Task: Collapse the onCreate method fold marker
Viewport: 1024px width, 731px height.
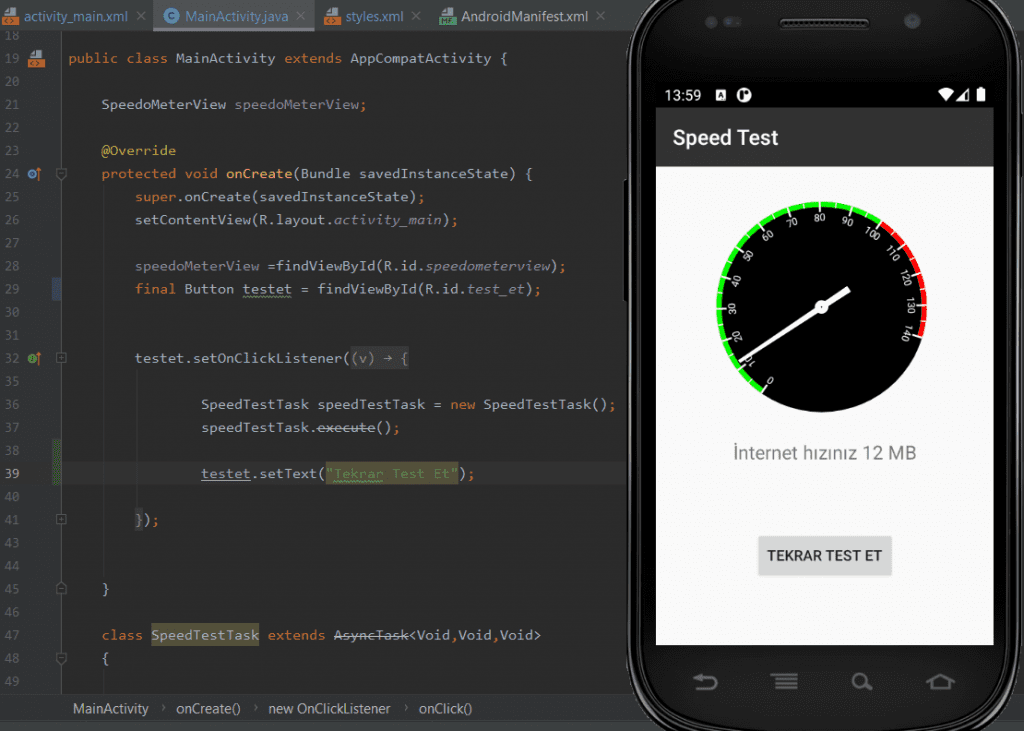Action: click(61, 174)
